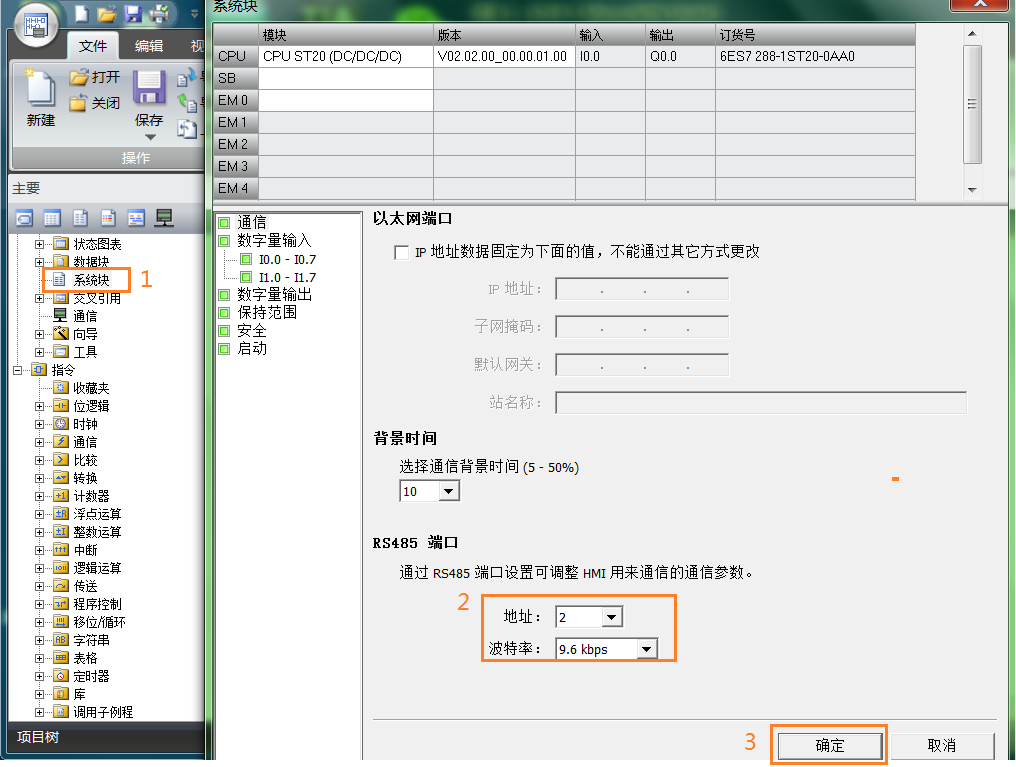Click the communication network icon in 主要 toolbar

164,218
